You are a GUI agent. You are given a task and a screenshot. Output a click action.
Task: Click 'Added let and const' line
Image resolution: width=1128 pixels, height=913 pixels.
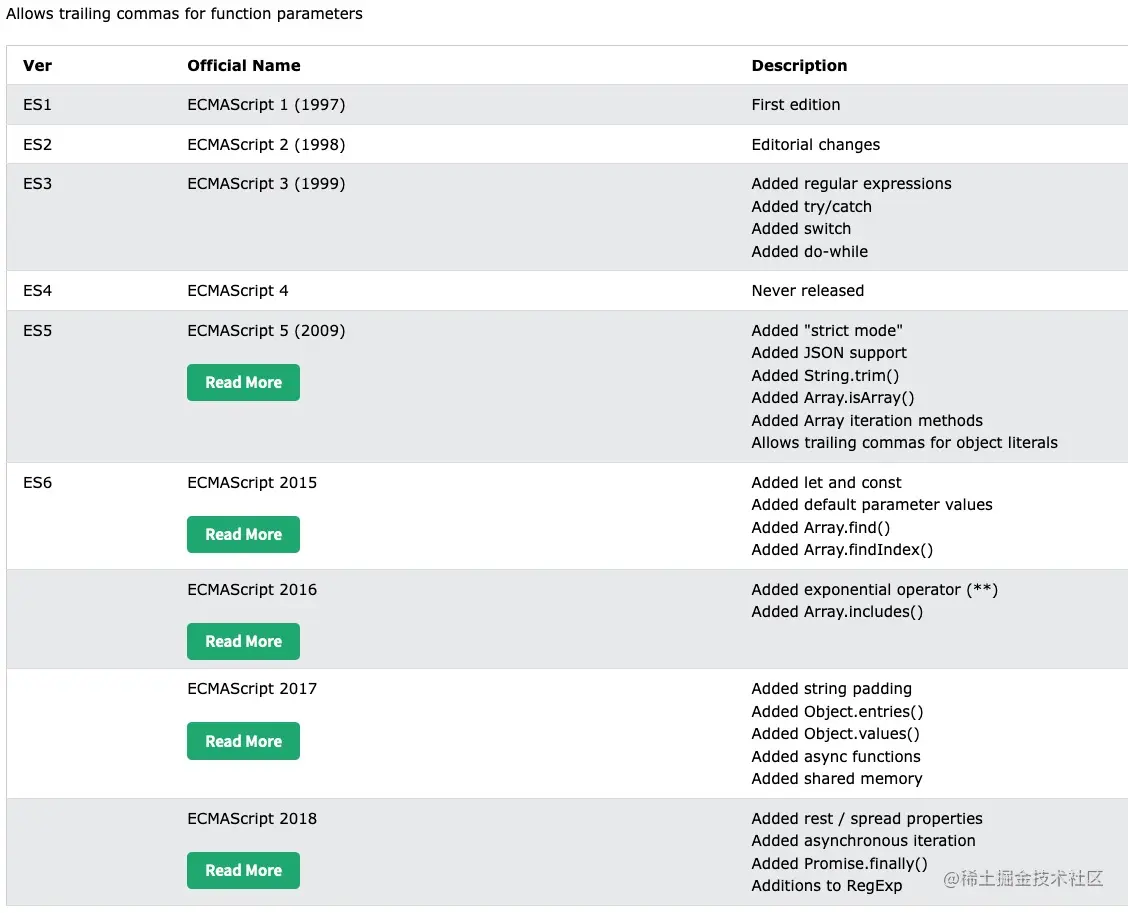(826, 483)
